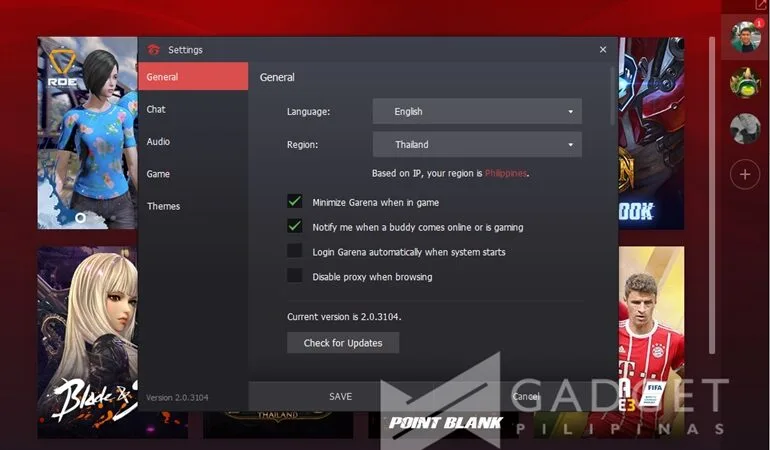Select the gray avatar in the sidebar
The image size is (770, 450).
745,128
